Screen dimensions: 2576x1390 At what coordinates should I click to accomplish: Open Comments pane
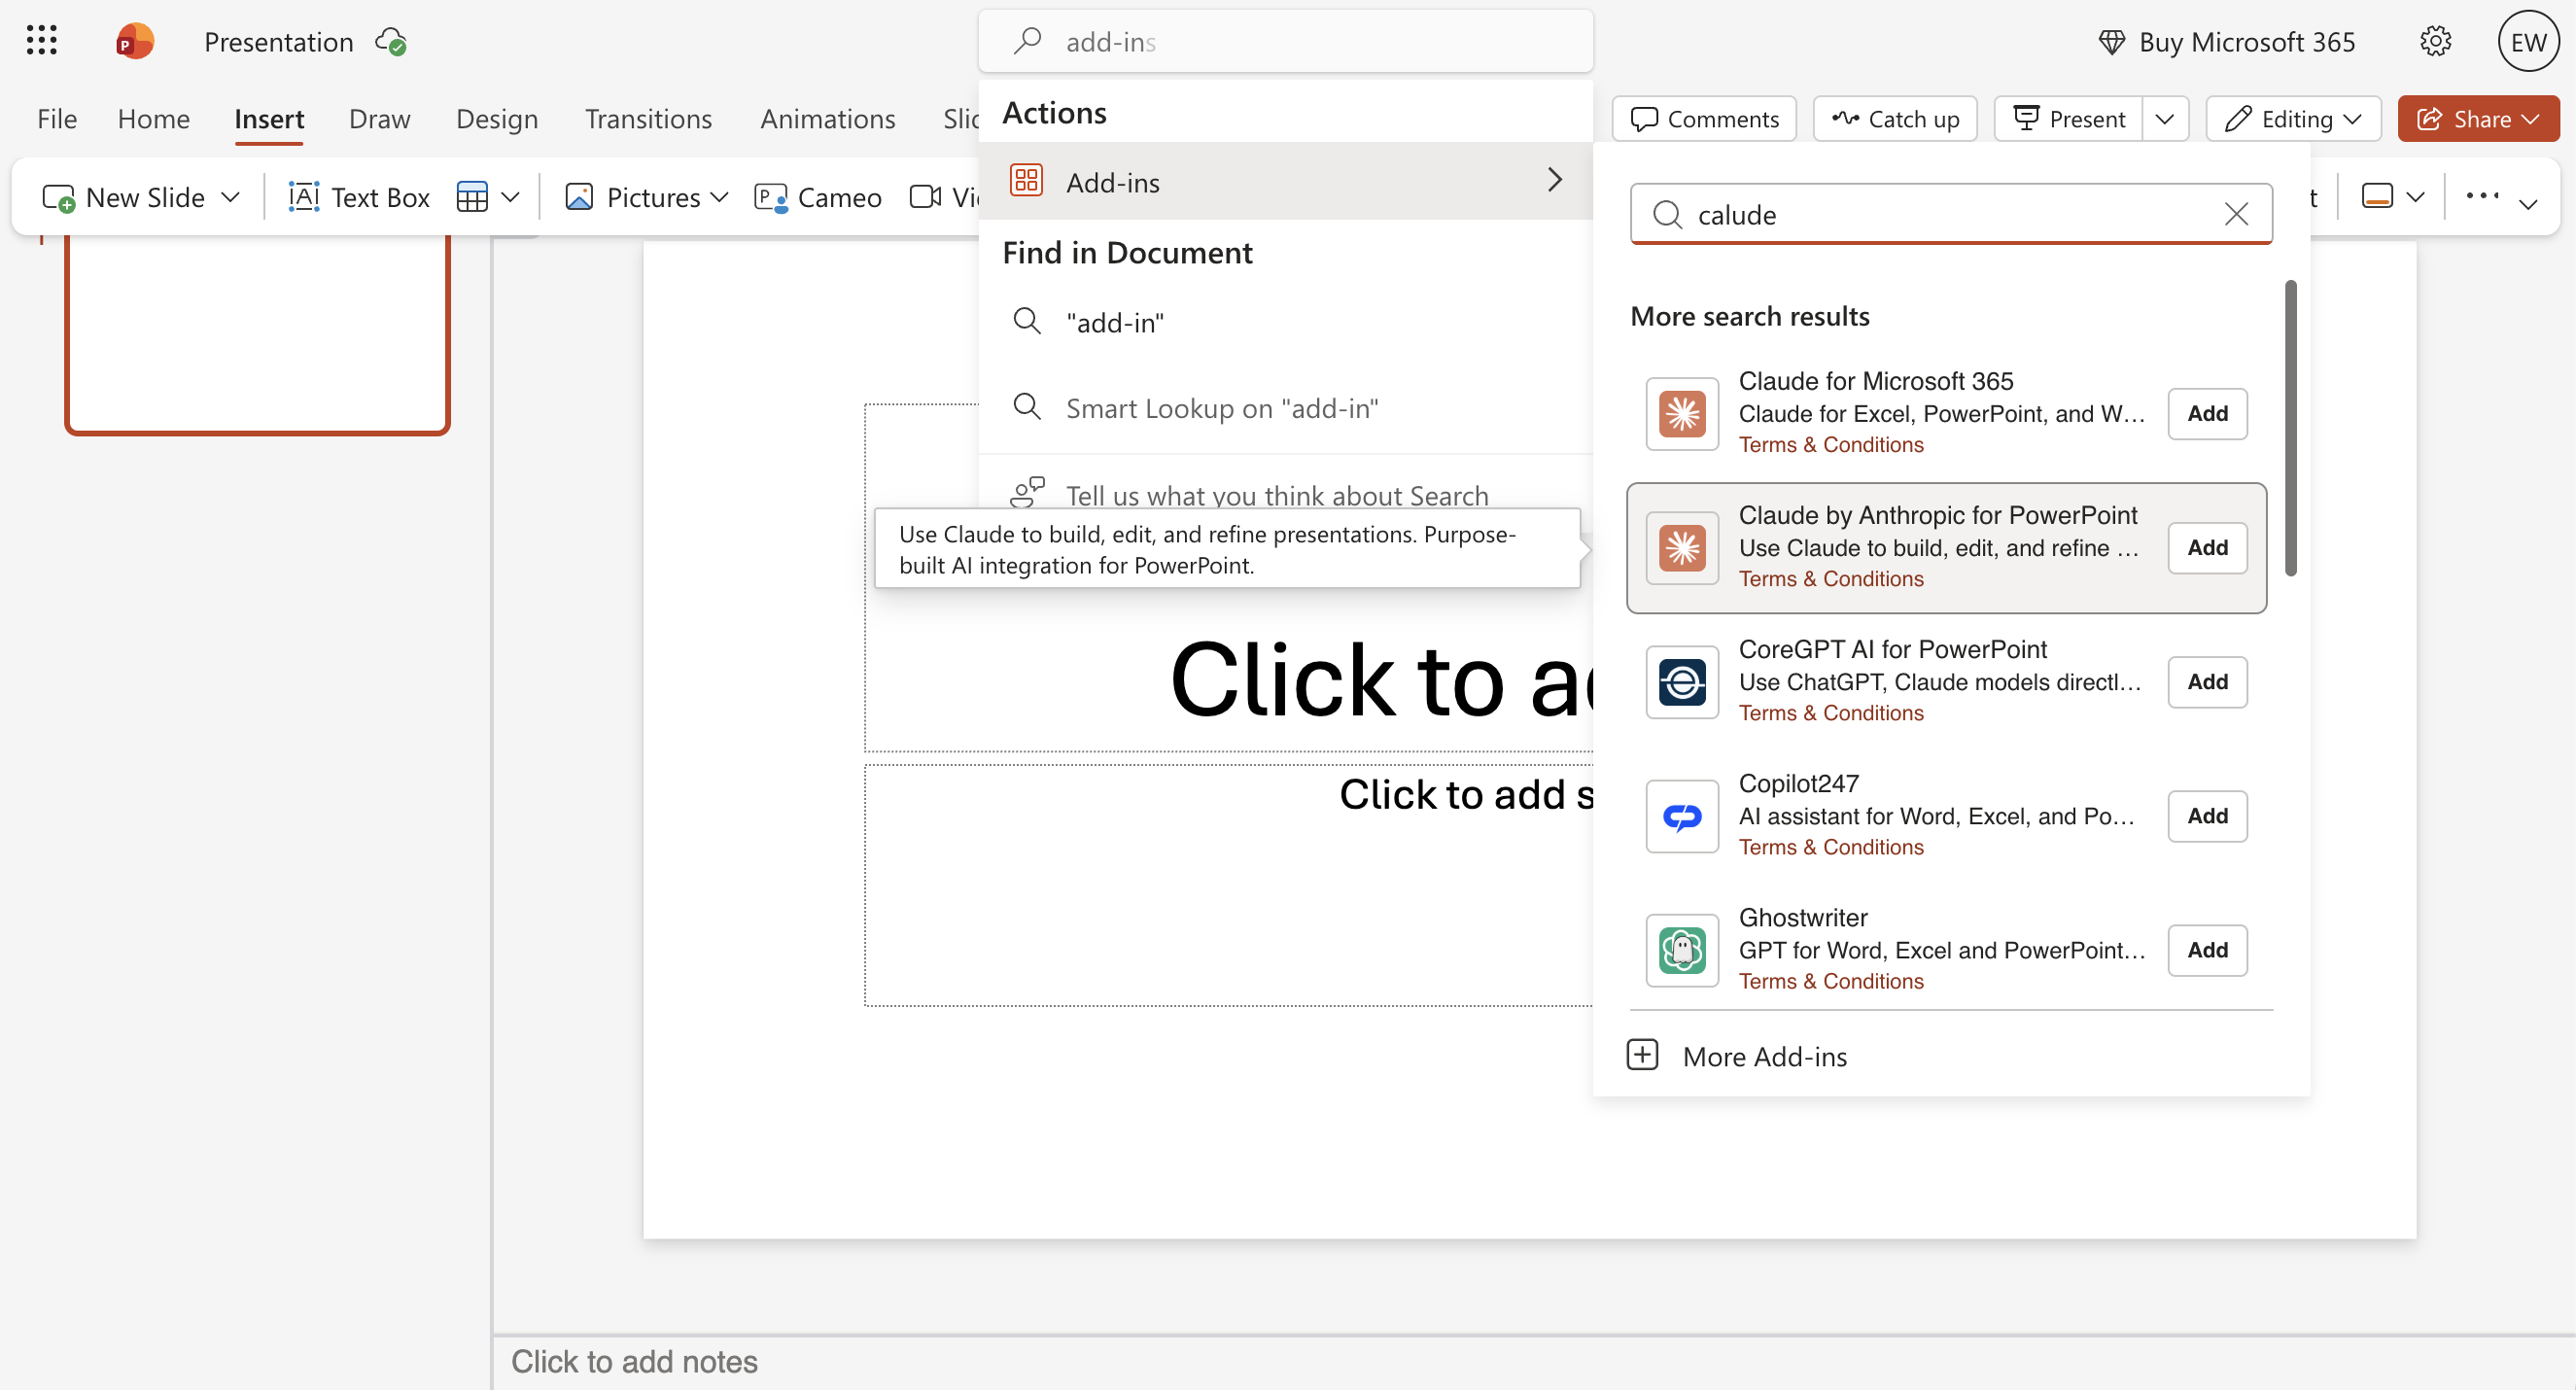[x=1704, y=119]
